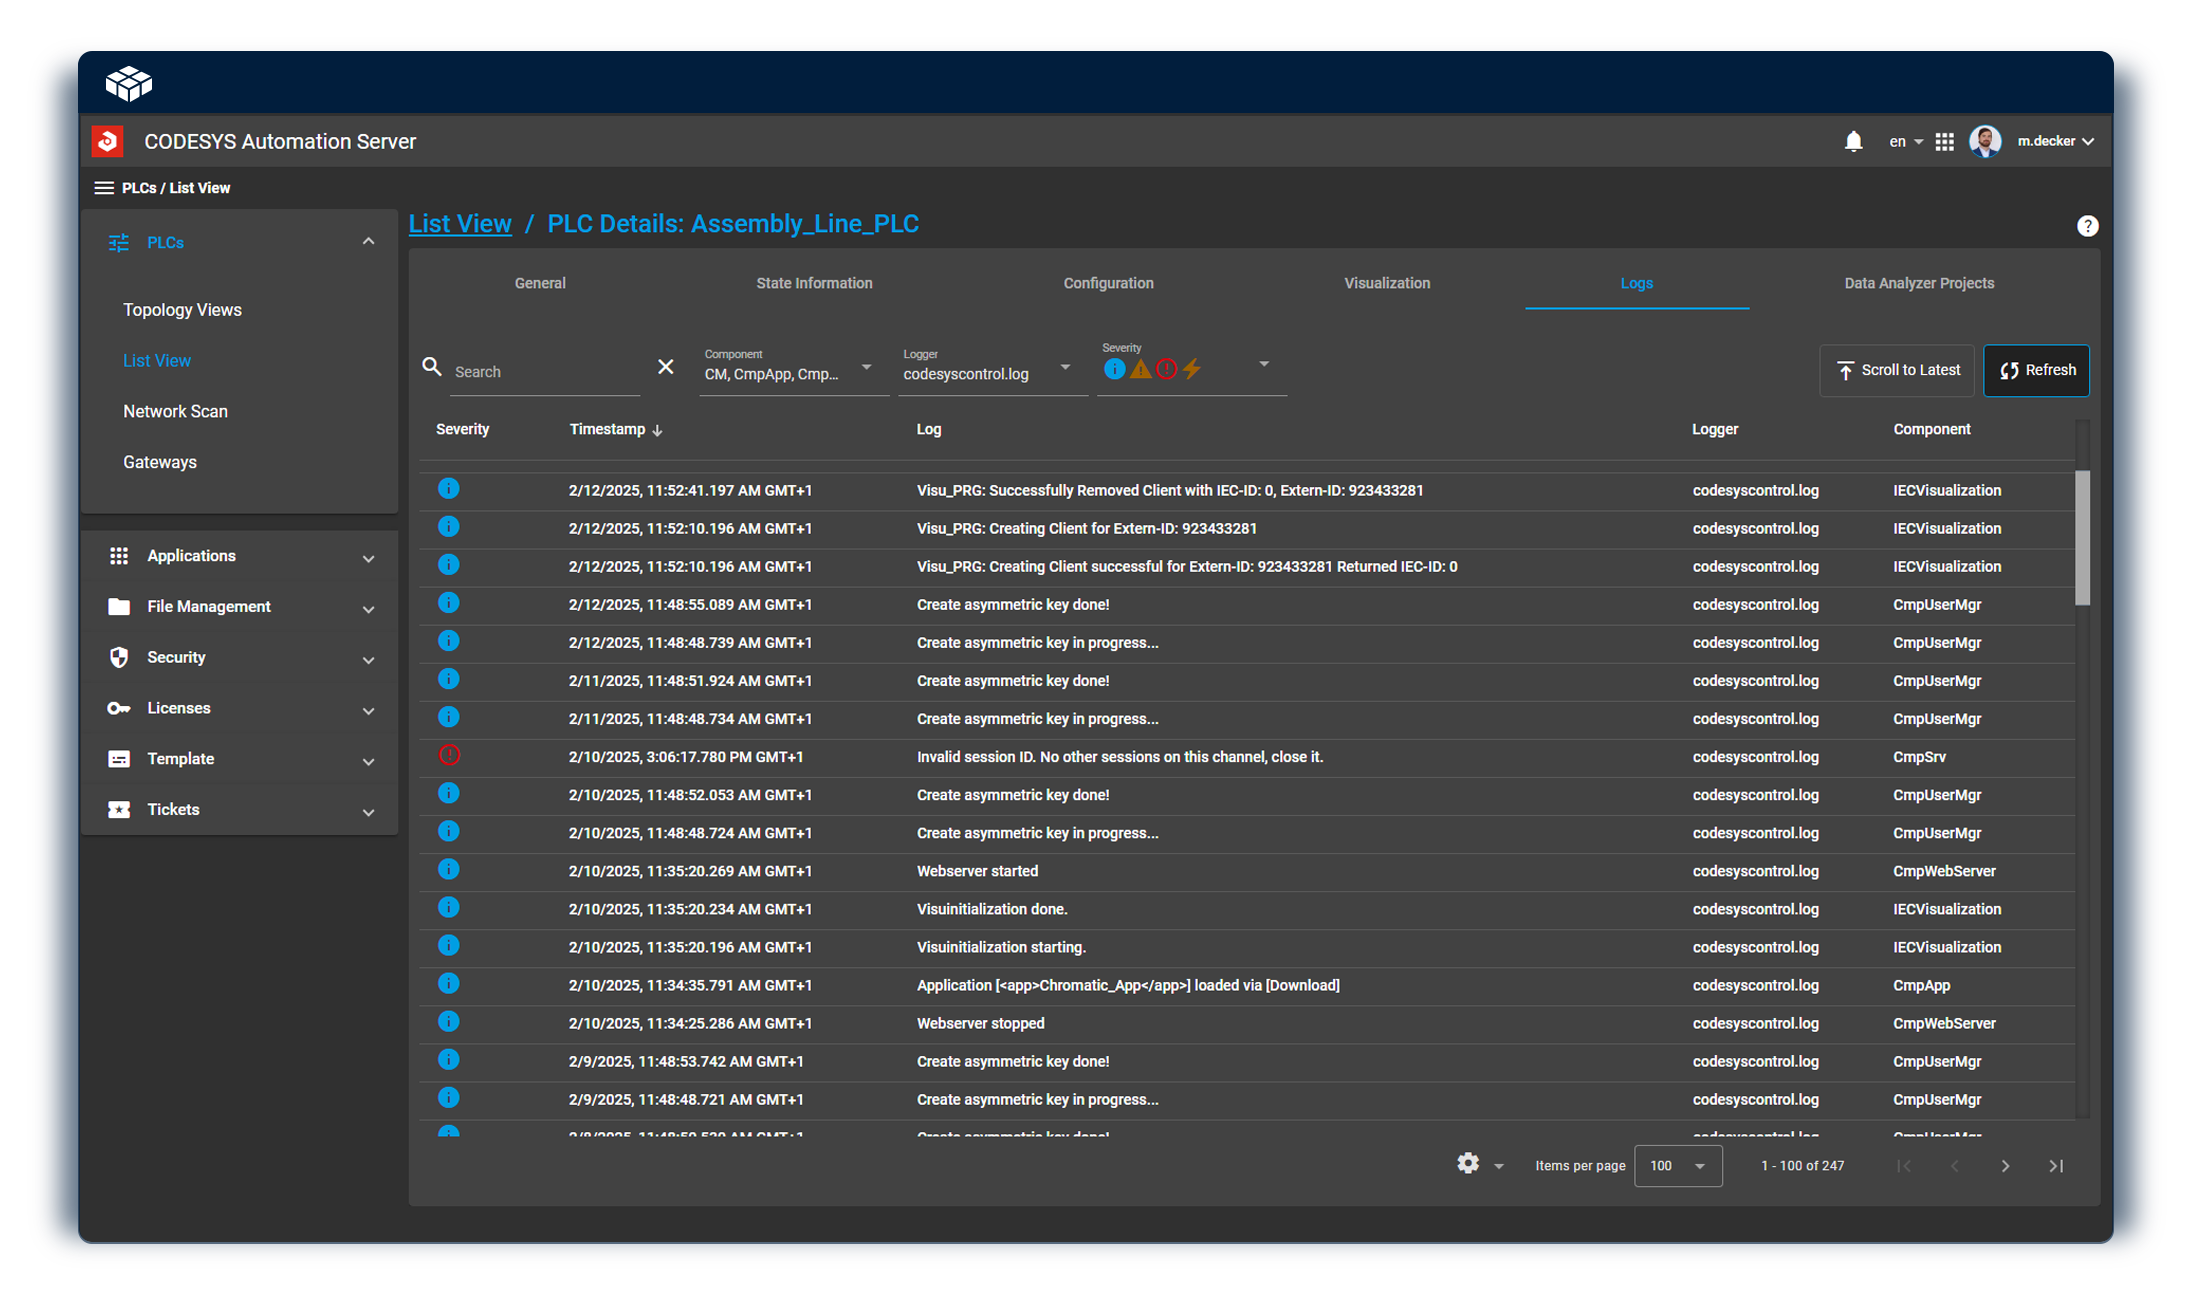The height and width of the screenshot is (1312, 2192).
Task: Open the Logger codesyscontrol.log dropdown
Action: [x=1065, y=368]
